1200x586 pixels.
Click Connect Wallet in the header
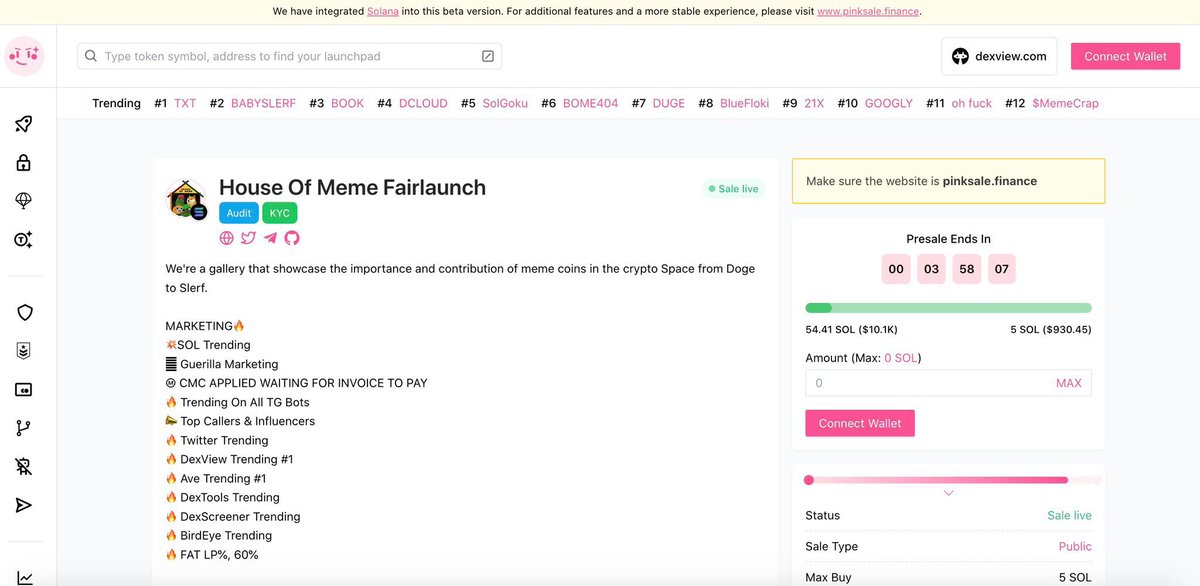tap(1125, 56)
